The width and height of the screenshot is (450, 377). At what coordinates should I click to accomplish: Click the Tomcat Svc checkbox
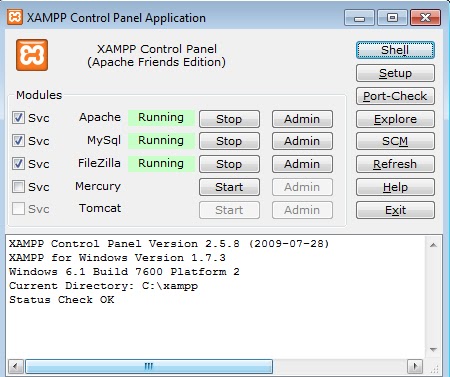click(18, 209)
